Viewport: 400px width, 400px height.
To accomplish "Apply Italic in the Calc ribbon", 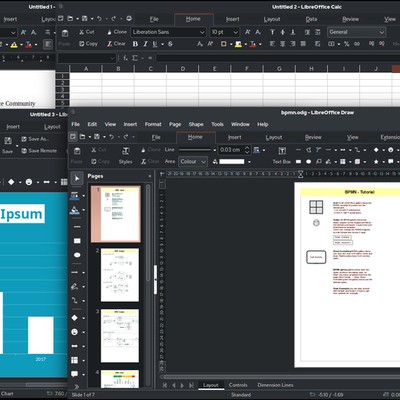I will pos(145,44).
